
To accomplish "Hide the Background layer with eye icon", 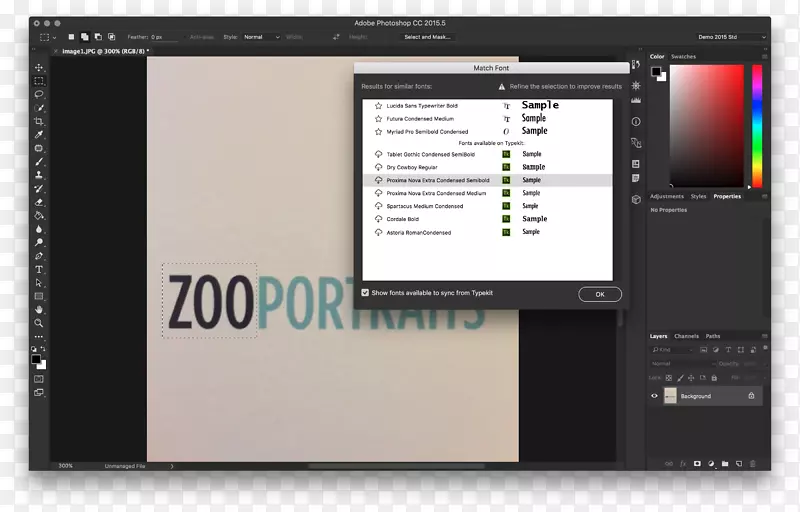I will coord(655,396).
